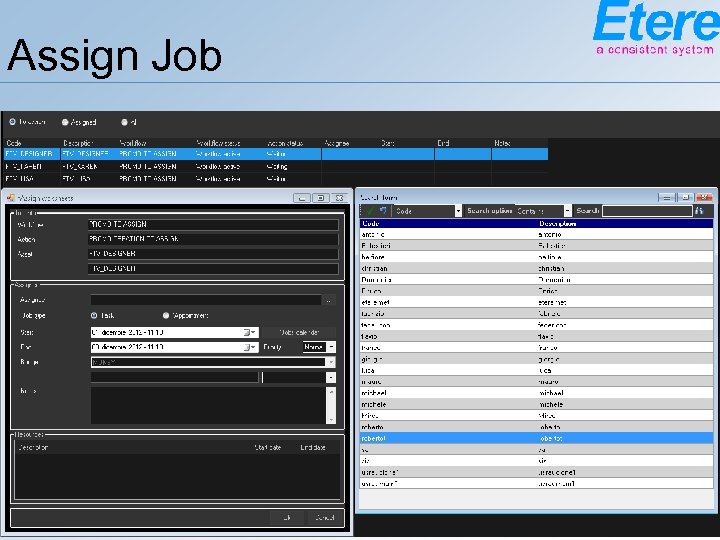The width and height of the screenshot is (720, 540).
Task: Click the Notes column header in job list
Action: pyautogui.click(x=502, y=143)
